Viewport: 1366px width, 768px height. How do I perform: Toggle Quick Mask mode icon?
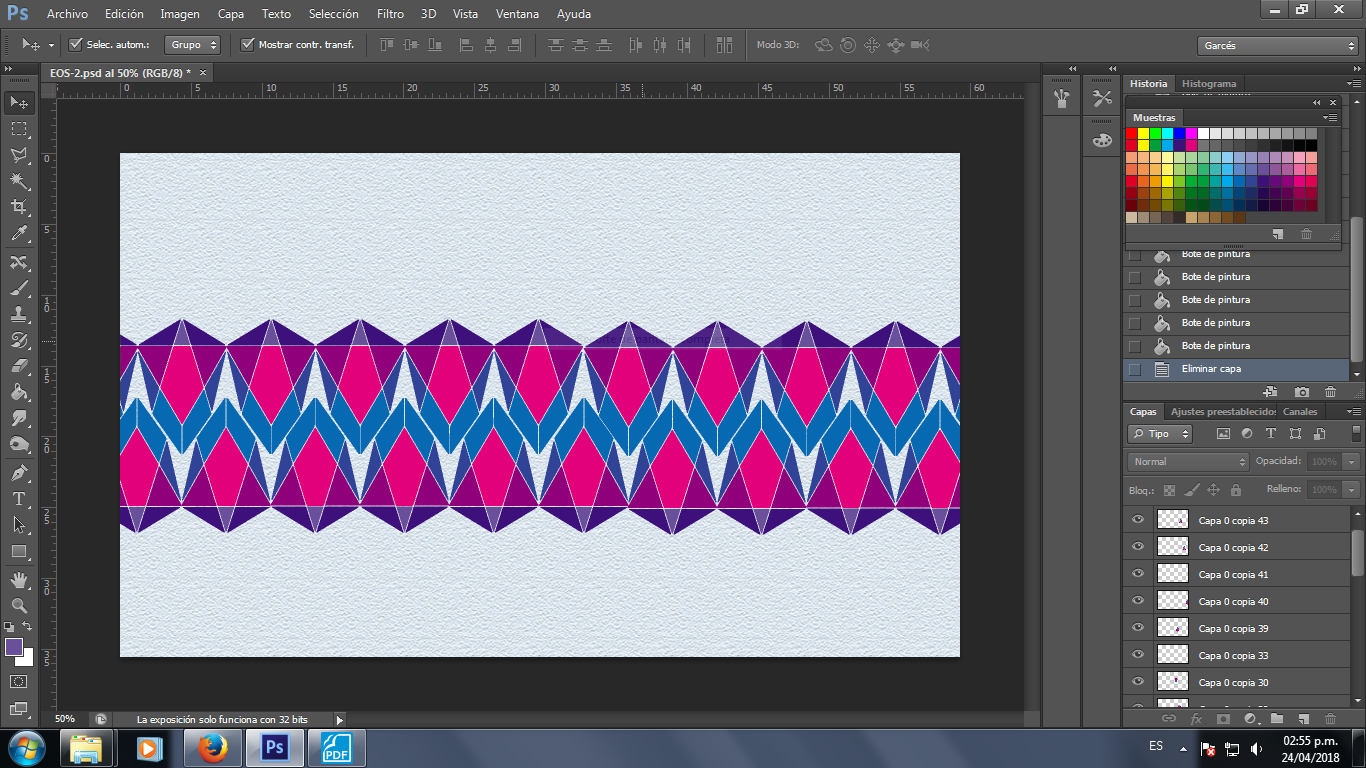coord(19,681)
